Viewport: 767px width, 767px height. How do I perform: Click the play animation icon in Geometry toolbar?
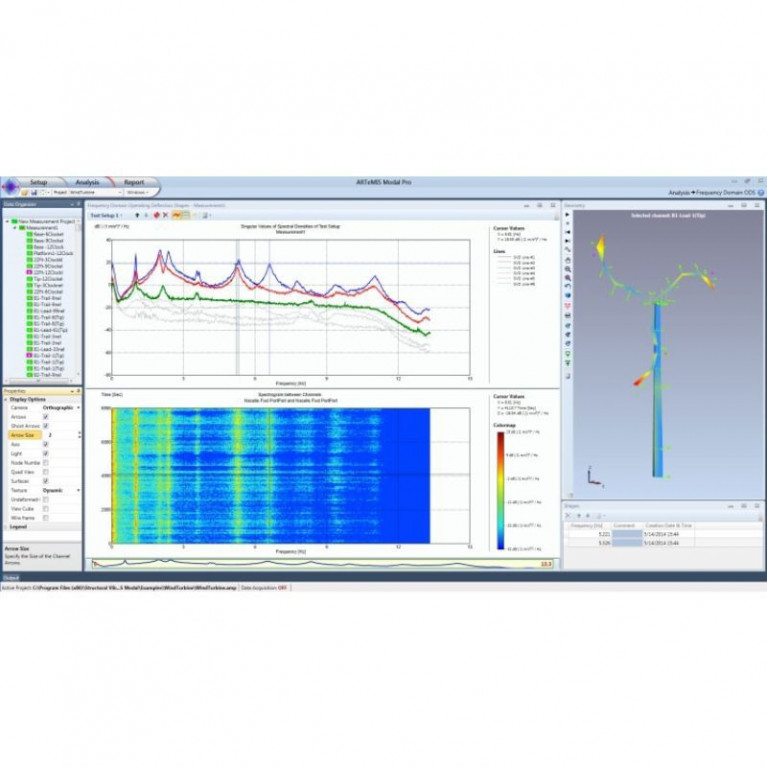pyautogui.click(x=568, y=215)
